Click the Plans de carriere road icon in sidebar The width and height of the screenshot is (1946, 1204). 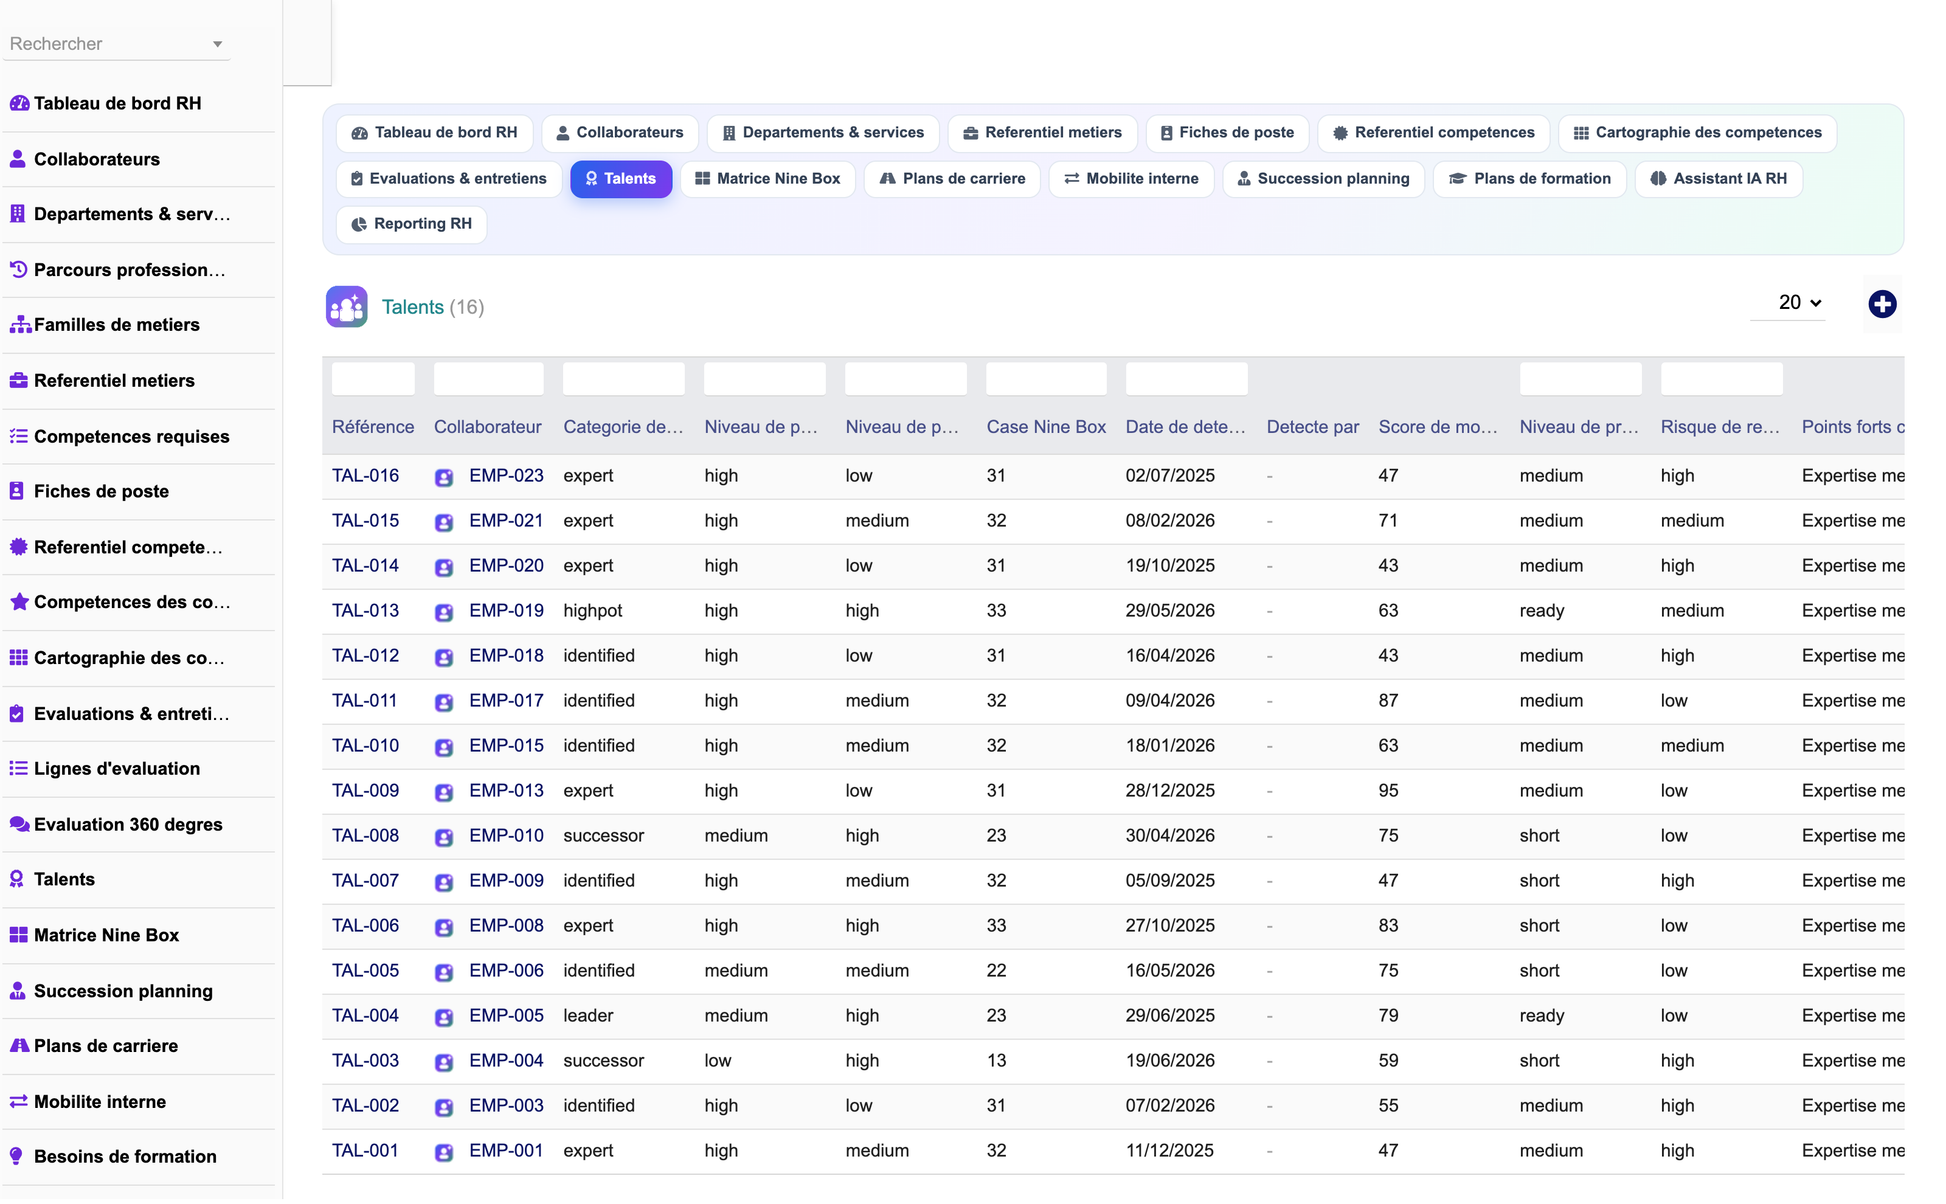(x=19, y=1046)
